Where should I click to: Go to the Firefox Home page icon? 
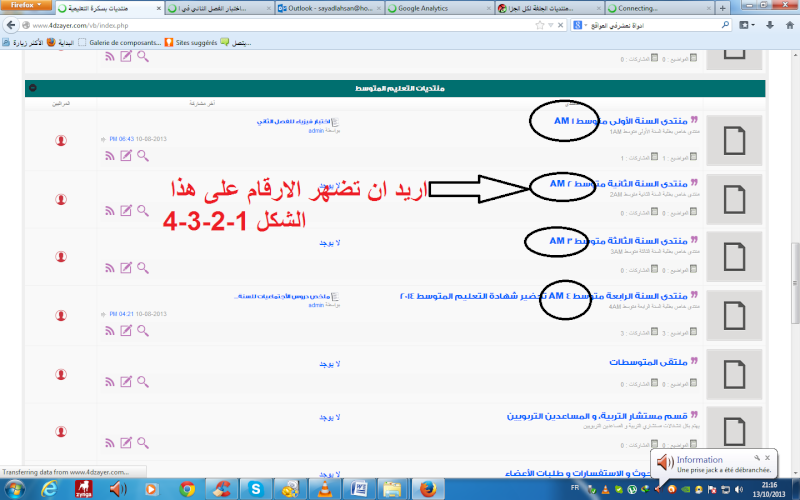(x=790, y=25)
